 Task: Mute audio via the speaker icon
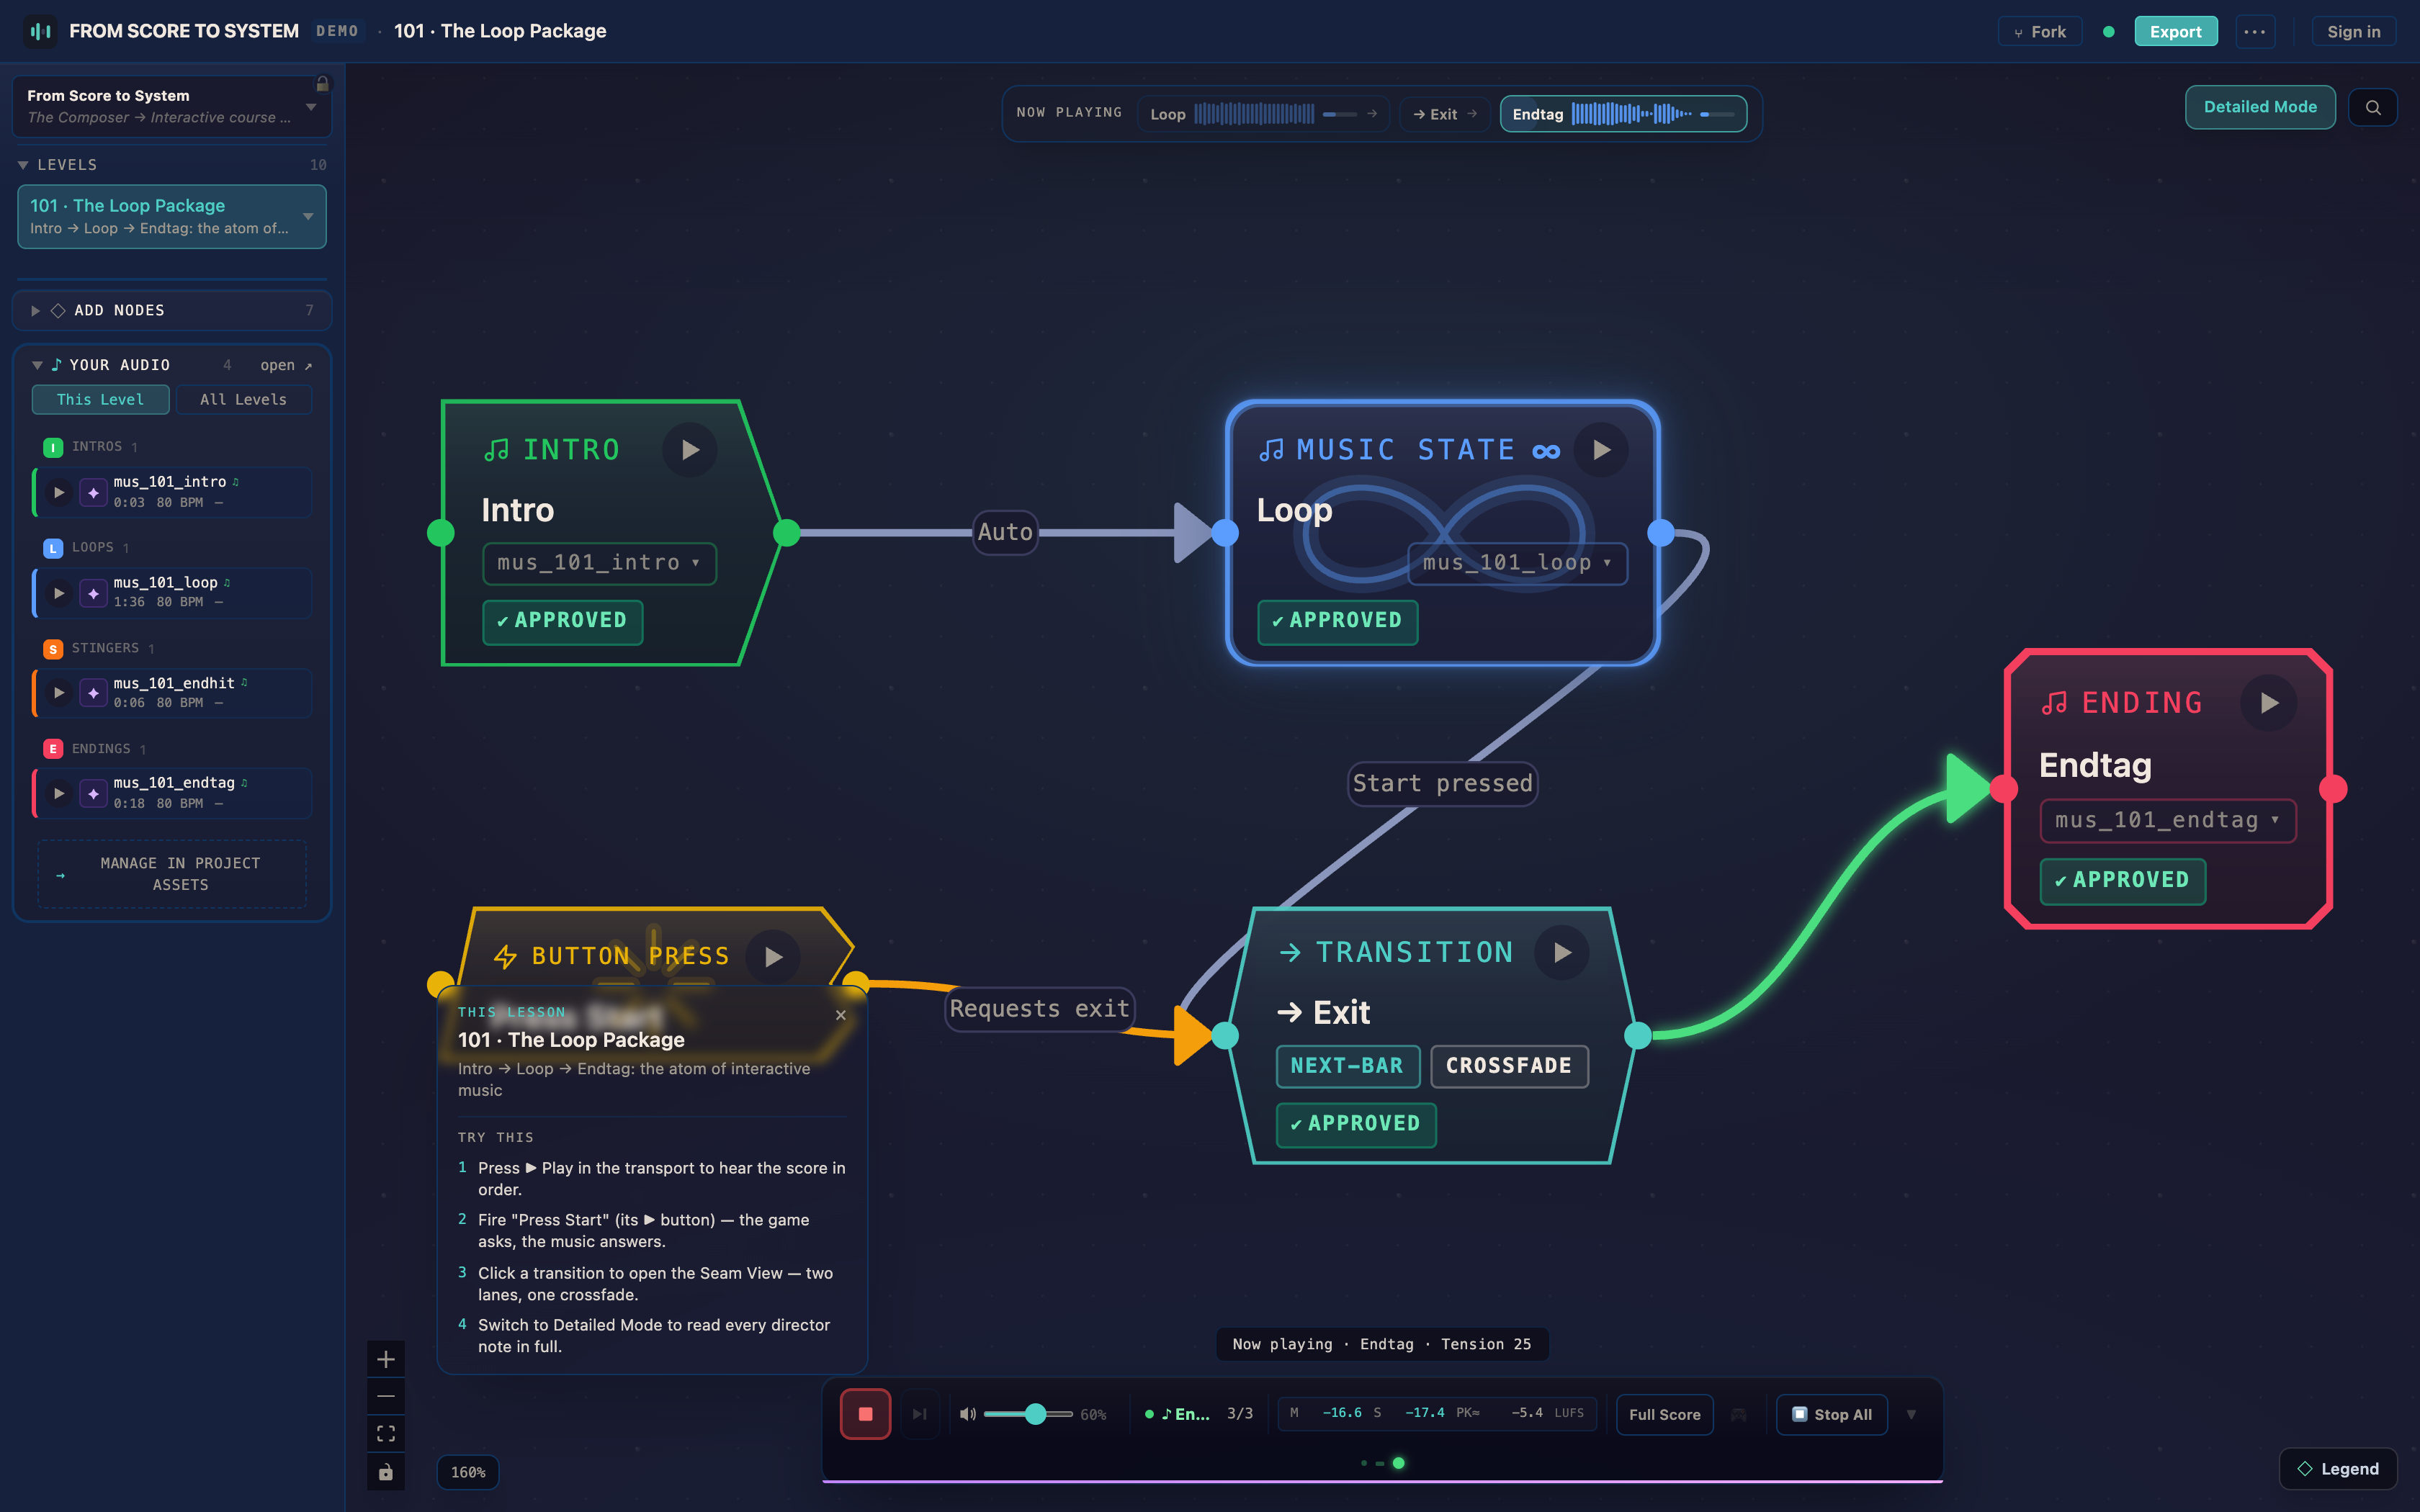point(967,1414)
